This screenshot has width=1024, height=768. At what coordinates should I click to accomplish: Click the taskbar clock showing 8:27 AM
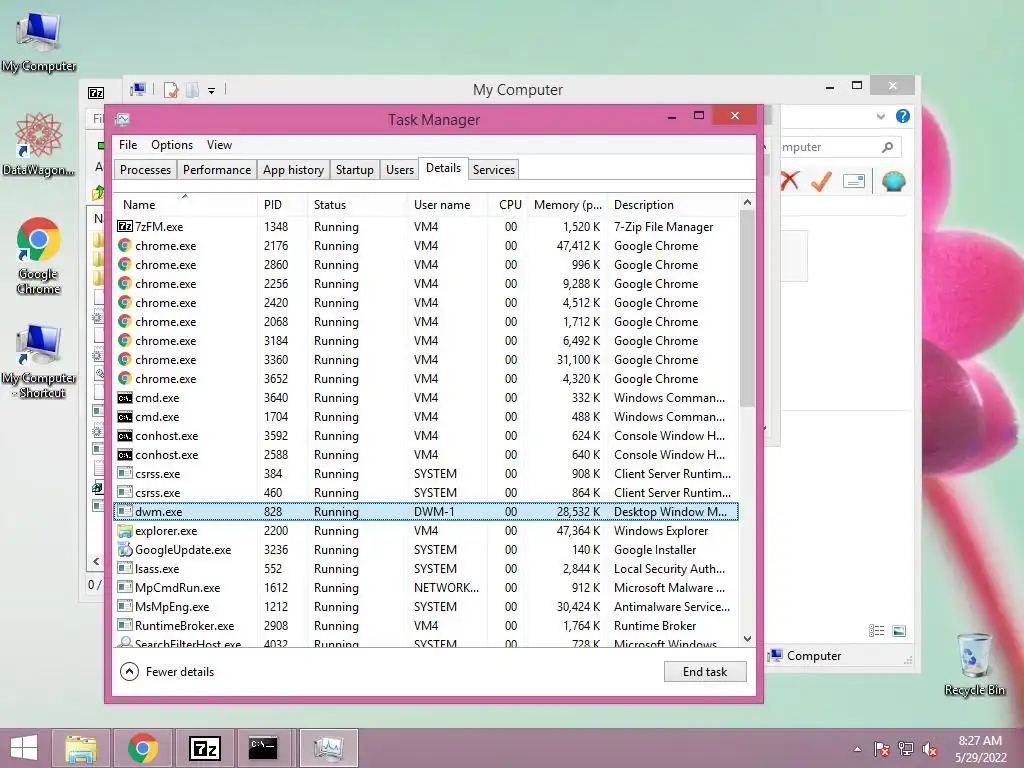click(x=980, y=749)
